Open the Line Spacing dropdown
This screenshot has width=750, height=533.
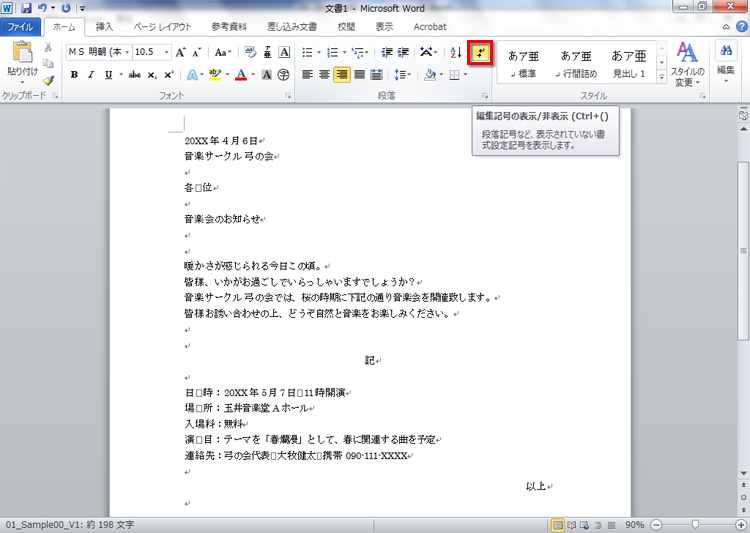402,75
